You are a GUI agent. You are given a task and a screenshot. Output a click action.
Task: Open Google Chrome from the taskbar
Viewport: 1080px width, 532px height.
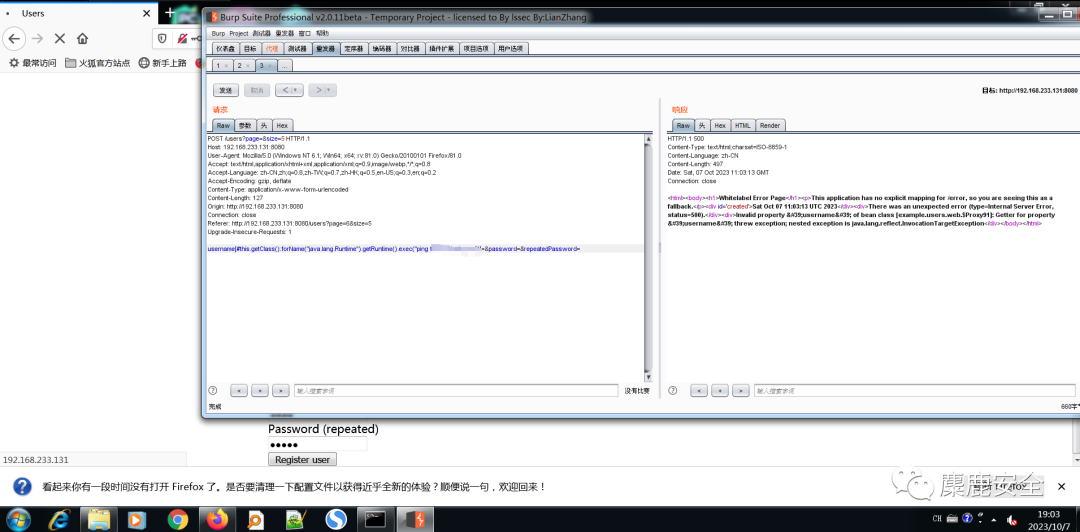click(178, 518)
